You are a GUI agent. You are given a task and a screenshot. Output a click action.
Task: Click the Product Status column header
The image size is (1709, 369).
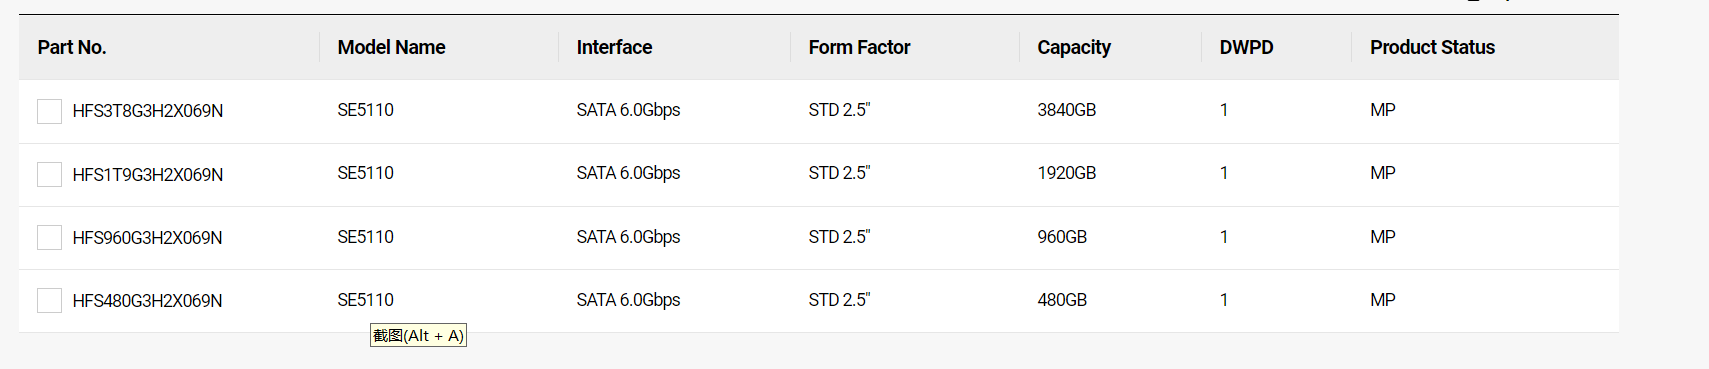point(1432,47)
